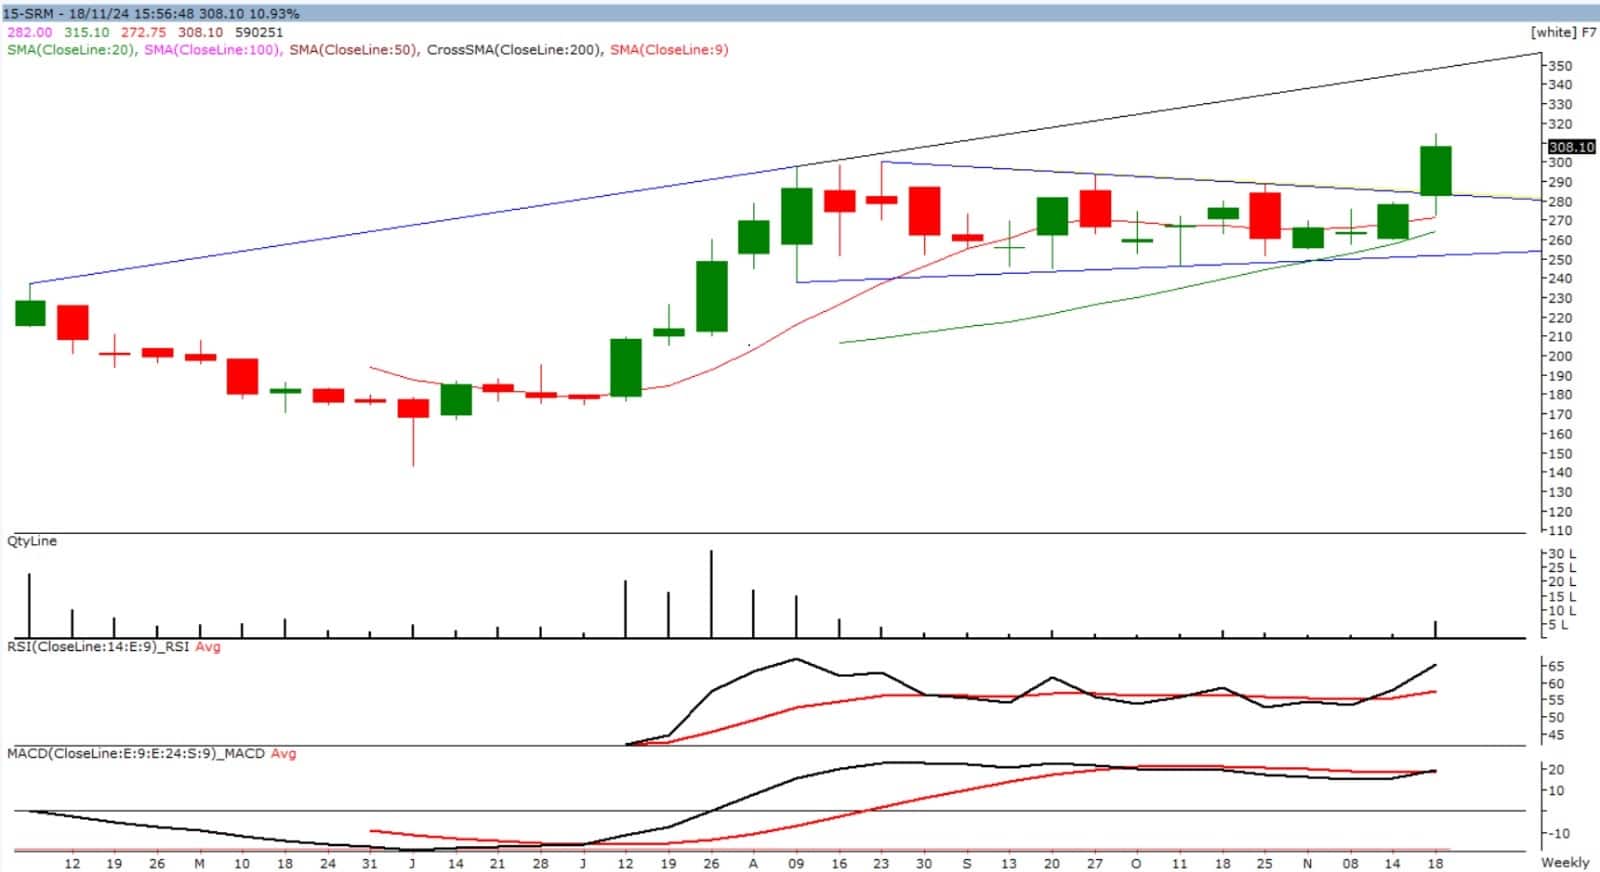Viewport: 1600px width, 872px height.
Task: Select the QtyLine panel label
Action: pos(32,541)
